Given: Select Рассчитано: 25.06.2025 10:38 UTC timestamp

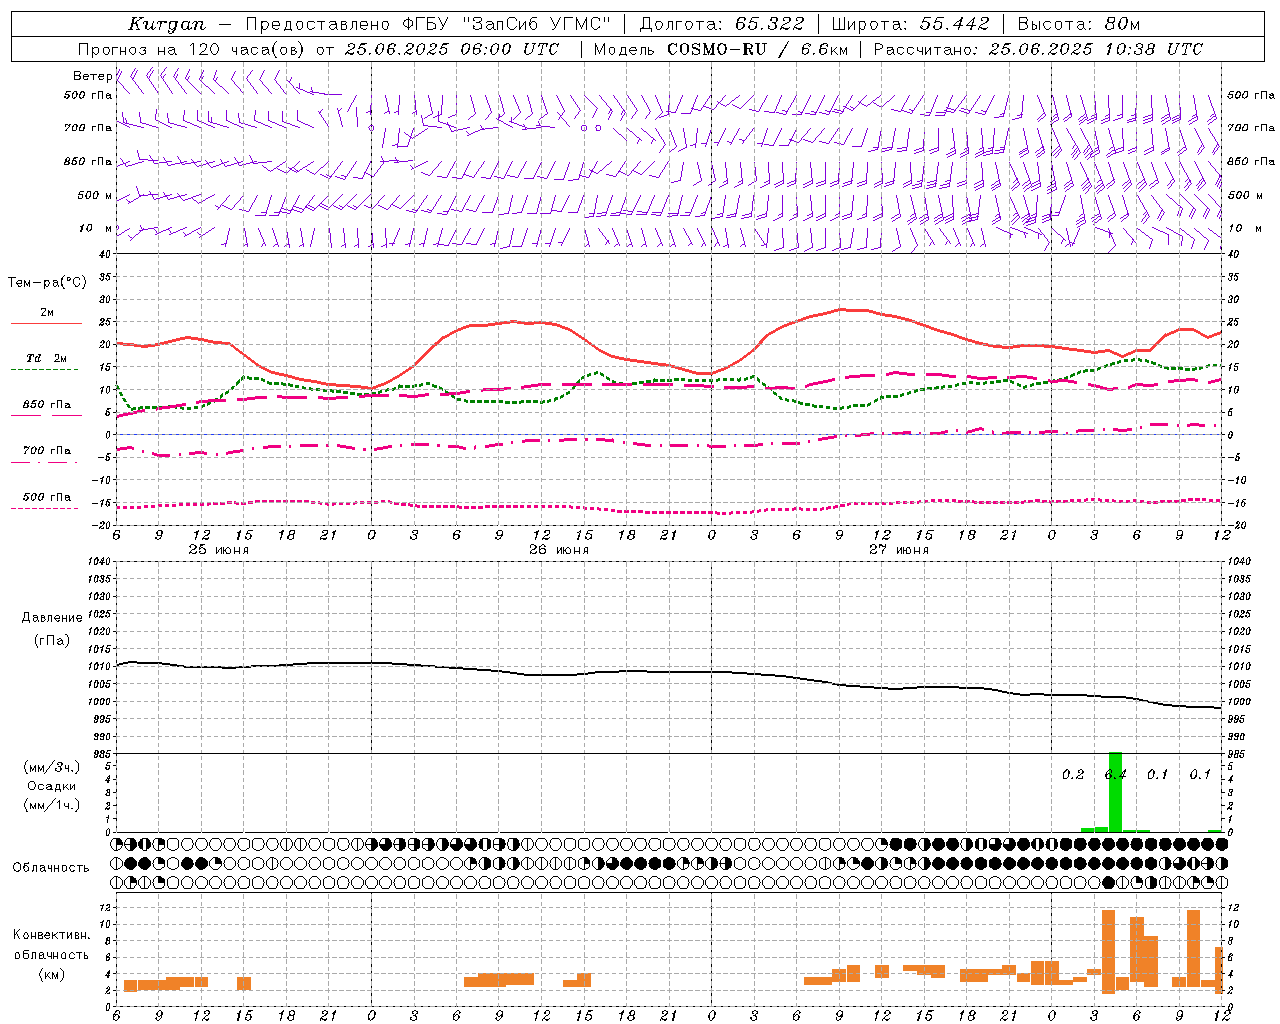Looking at the screenshot, I should point(1038,49).
